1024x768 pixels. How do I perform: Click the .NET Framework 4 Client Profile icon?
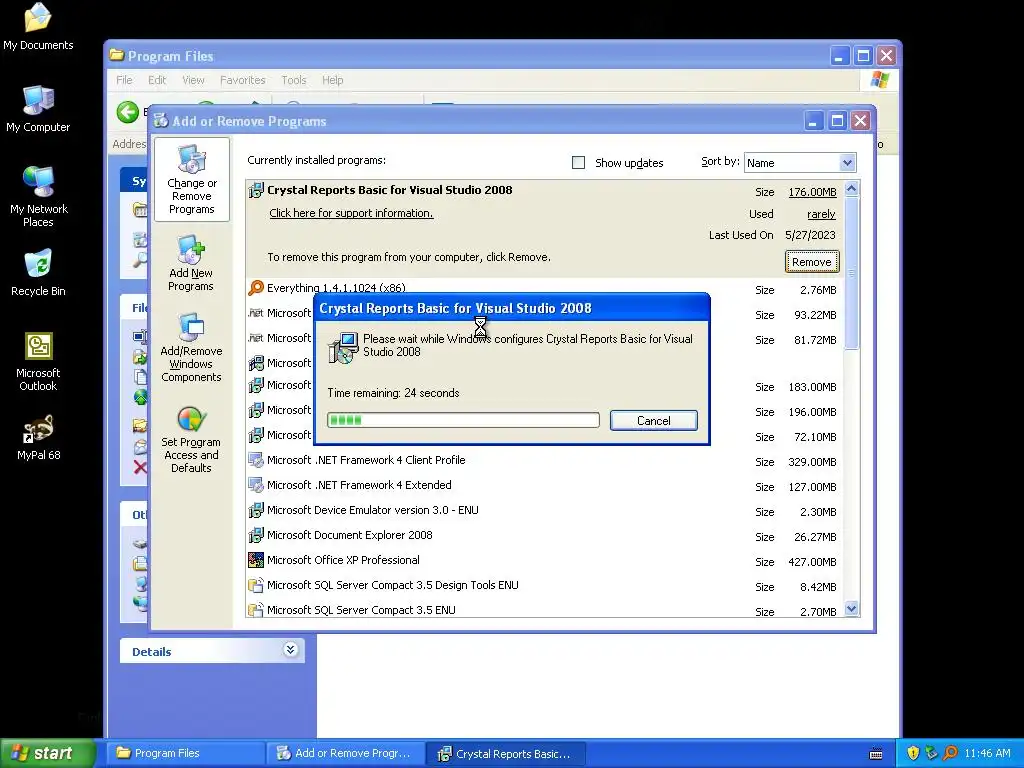[x=256, y=460]
